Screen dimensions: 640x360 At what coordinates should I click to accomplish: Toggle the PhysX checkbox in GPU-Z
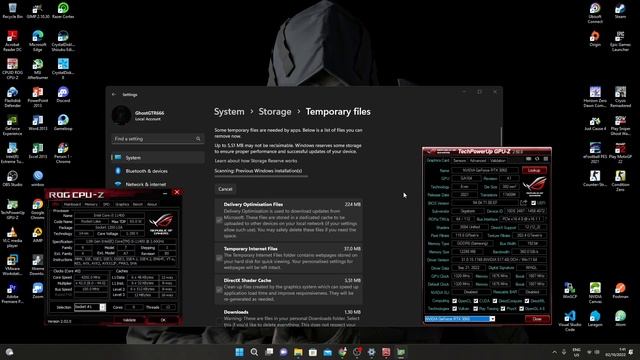click(x=503, y=309)
